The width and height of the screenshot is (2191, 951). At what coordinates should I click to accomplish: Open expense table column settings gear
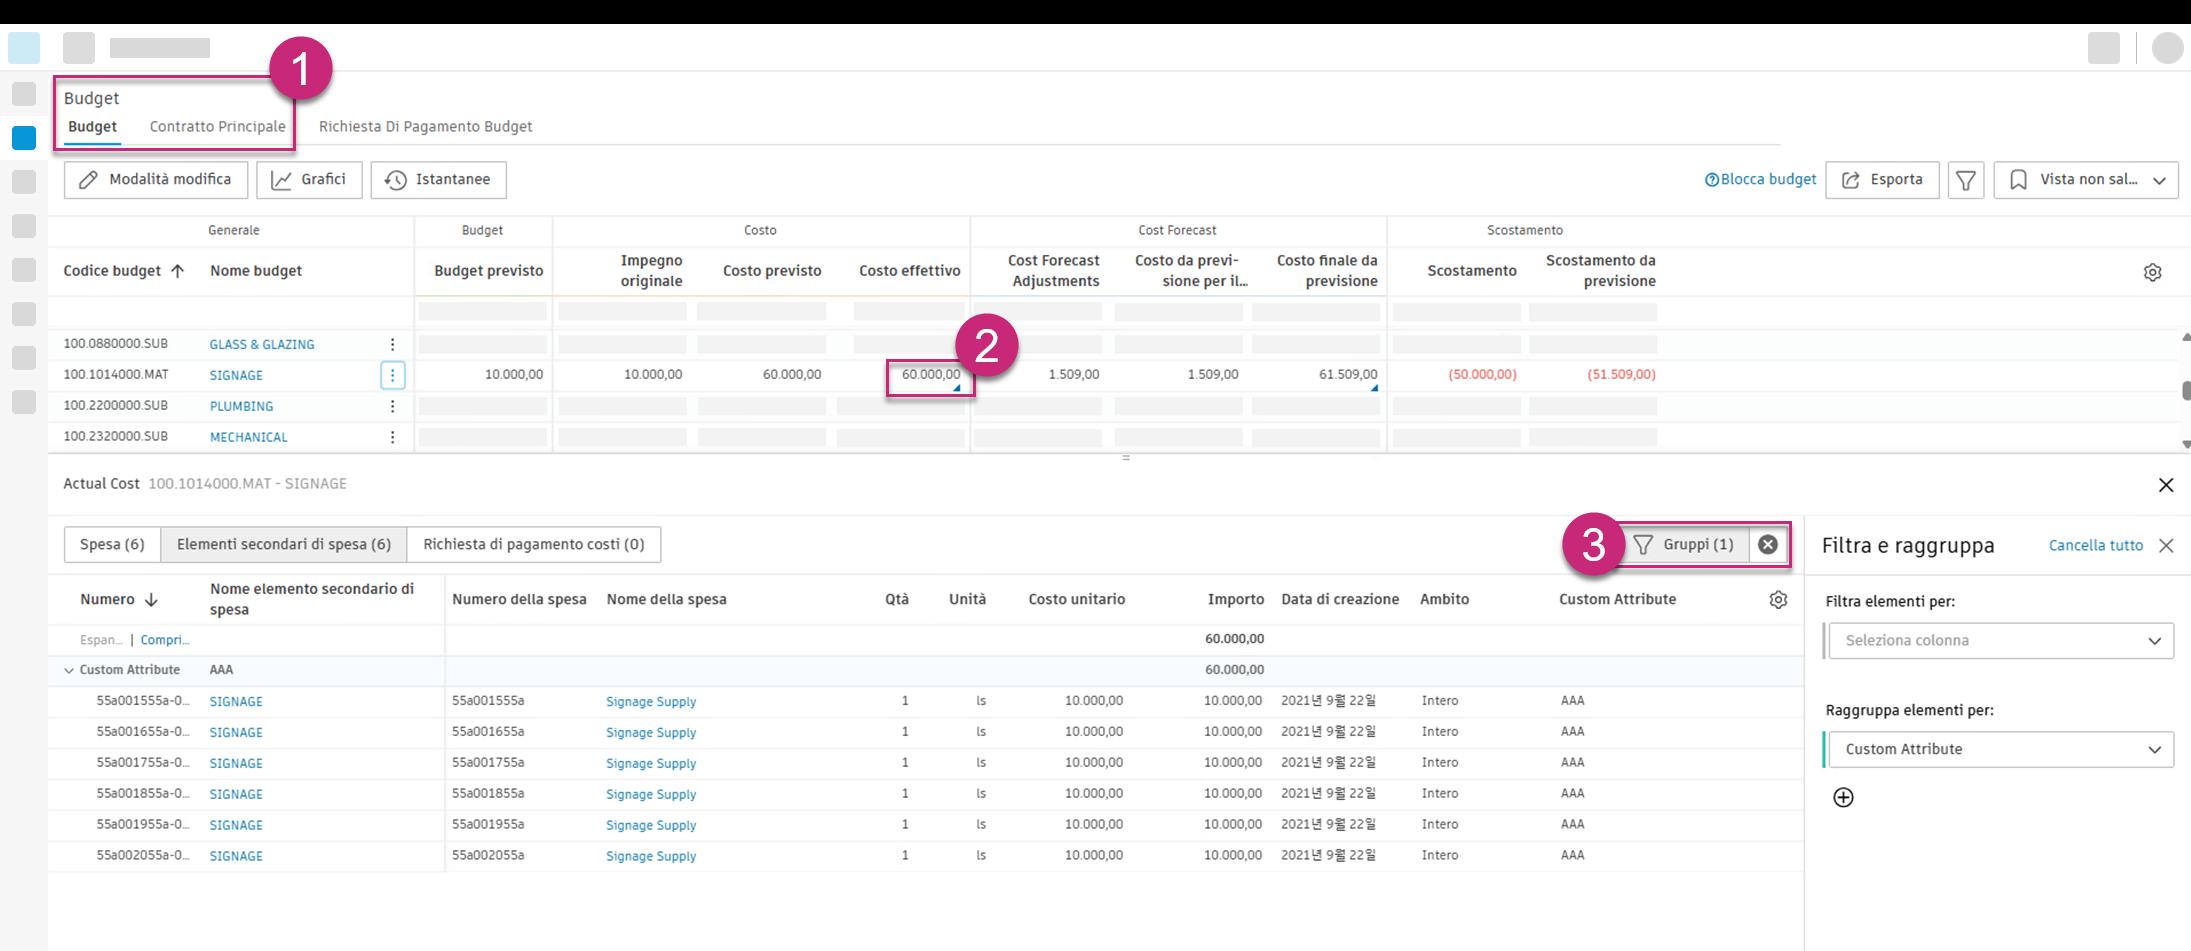tap(1778, 600)
